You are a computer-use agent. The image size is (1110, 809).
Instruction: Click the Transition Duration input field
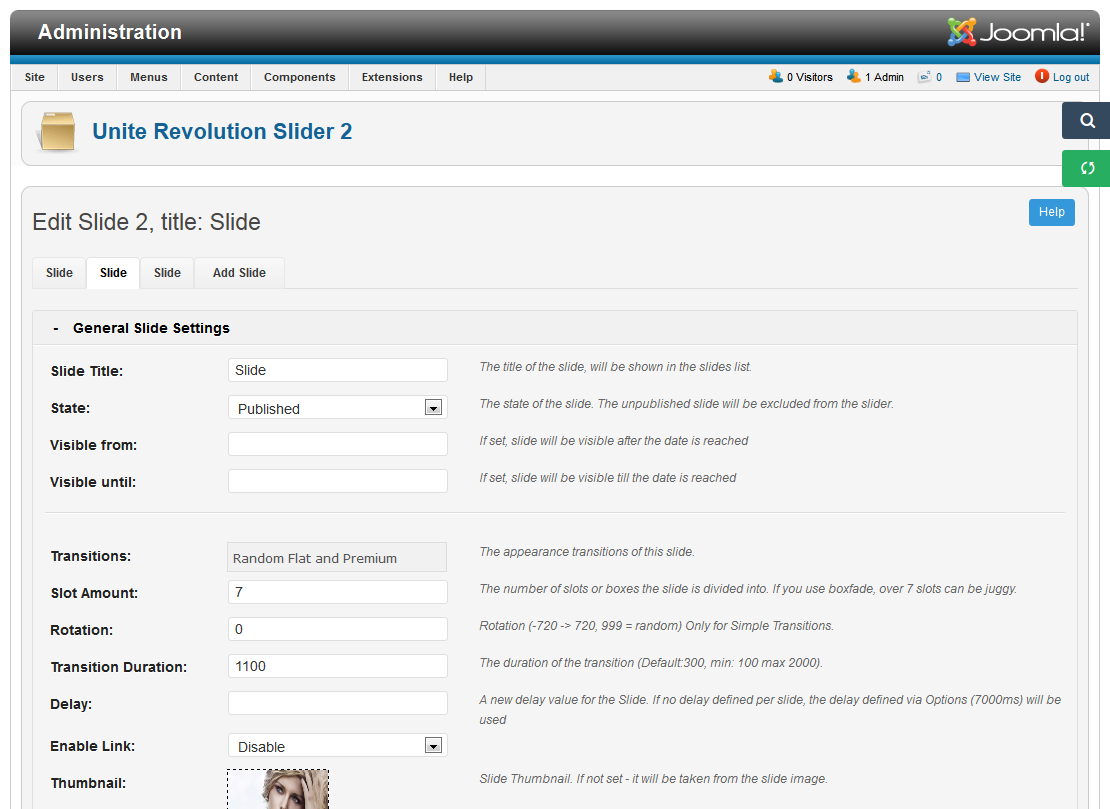point(337,666)
